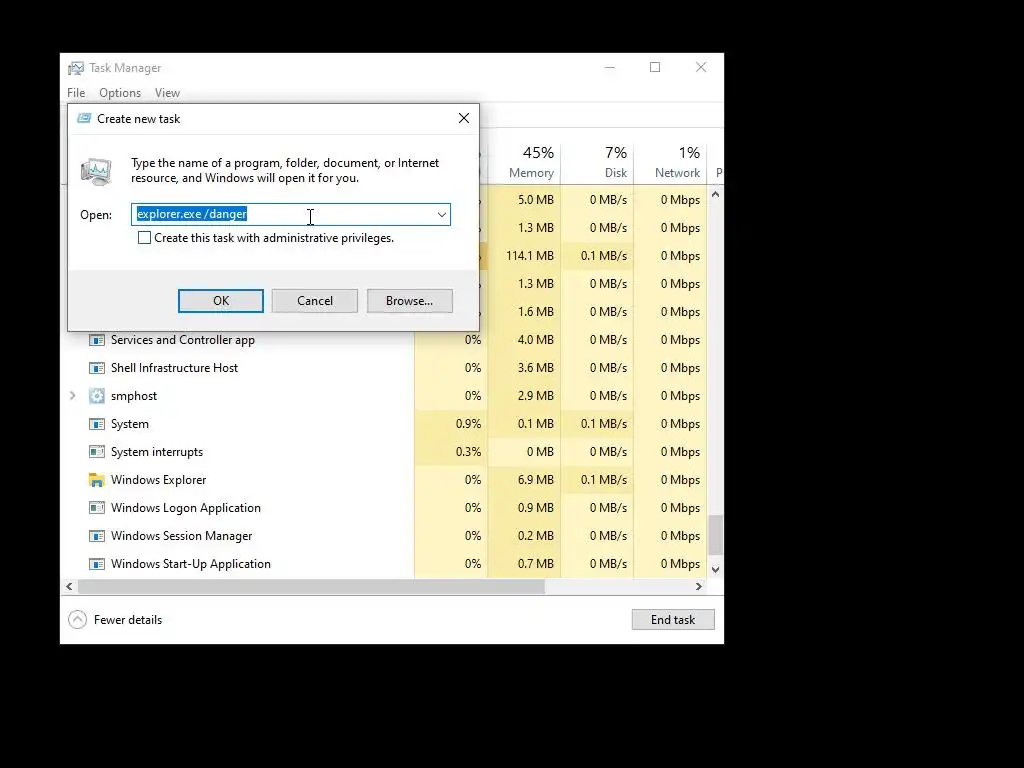
Task: Click the Shell Infrastructure Host icon
Action: point(97,368)
